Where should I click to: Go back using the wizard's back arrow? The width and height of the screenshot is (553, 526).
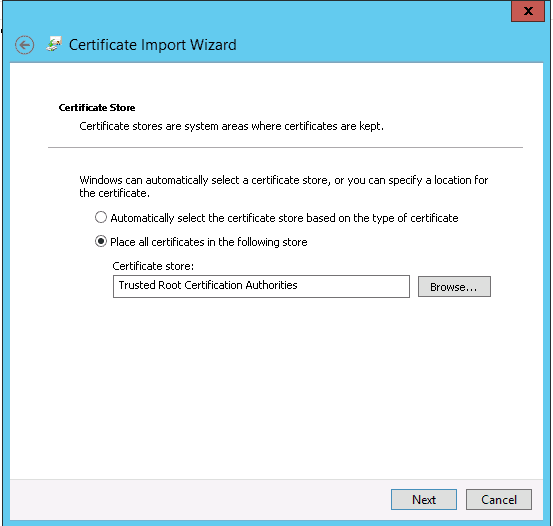click(x=24, y=45)
